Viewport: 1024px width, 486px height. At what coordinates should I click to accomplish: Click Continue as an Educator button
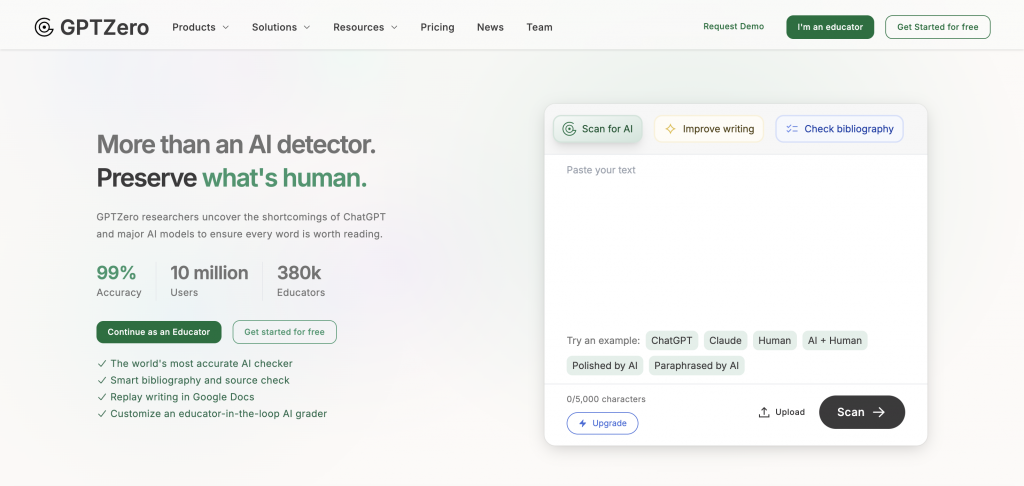pyautogui.click(x=159, y=332)
